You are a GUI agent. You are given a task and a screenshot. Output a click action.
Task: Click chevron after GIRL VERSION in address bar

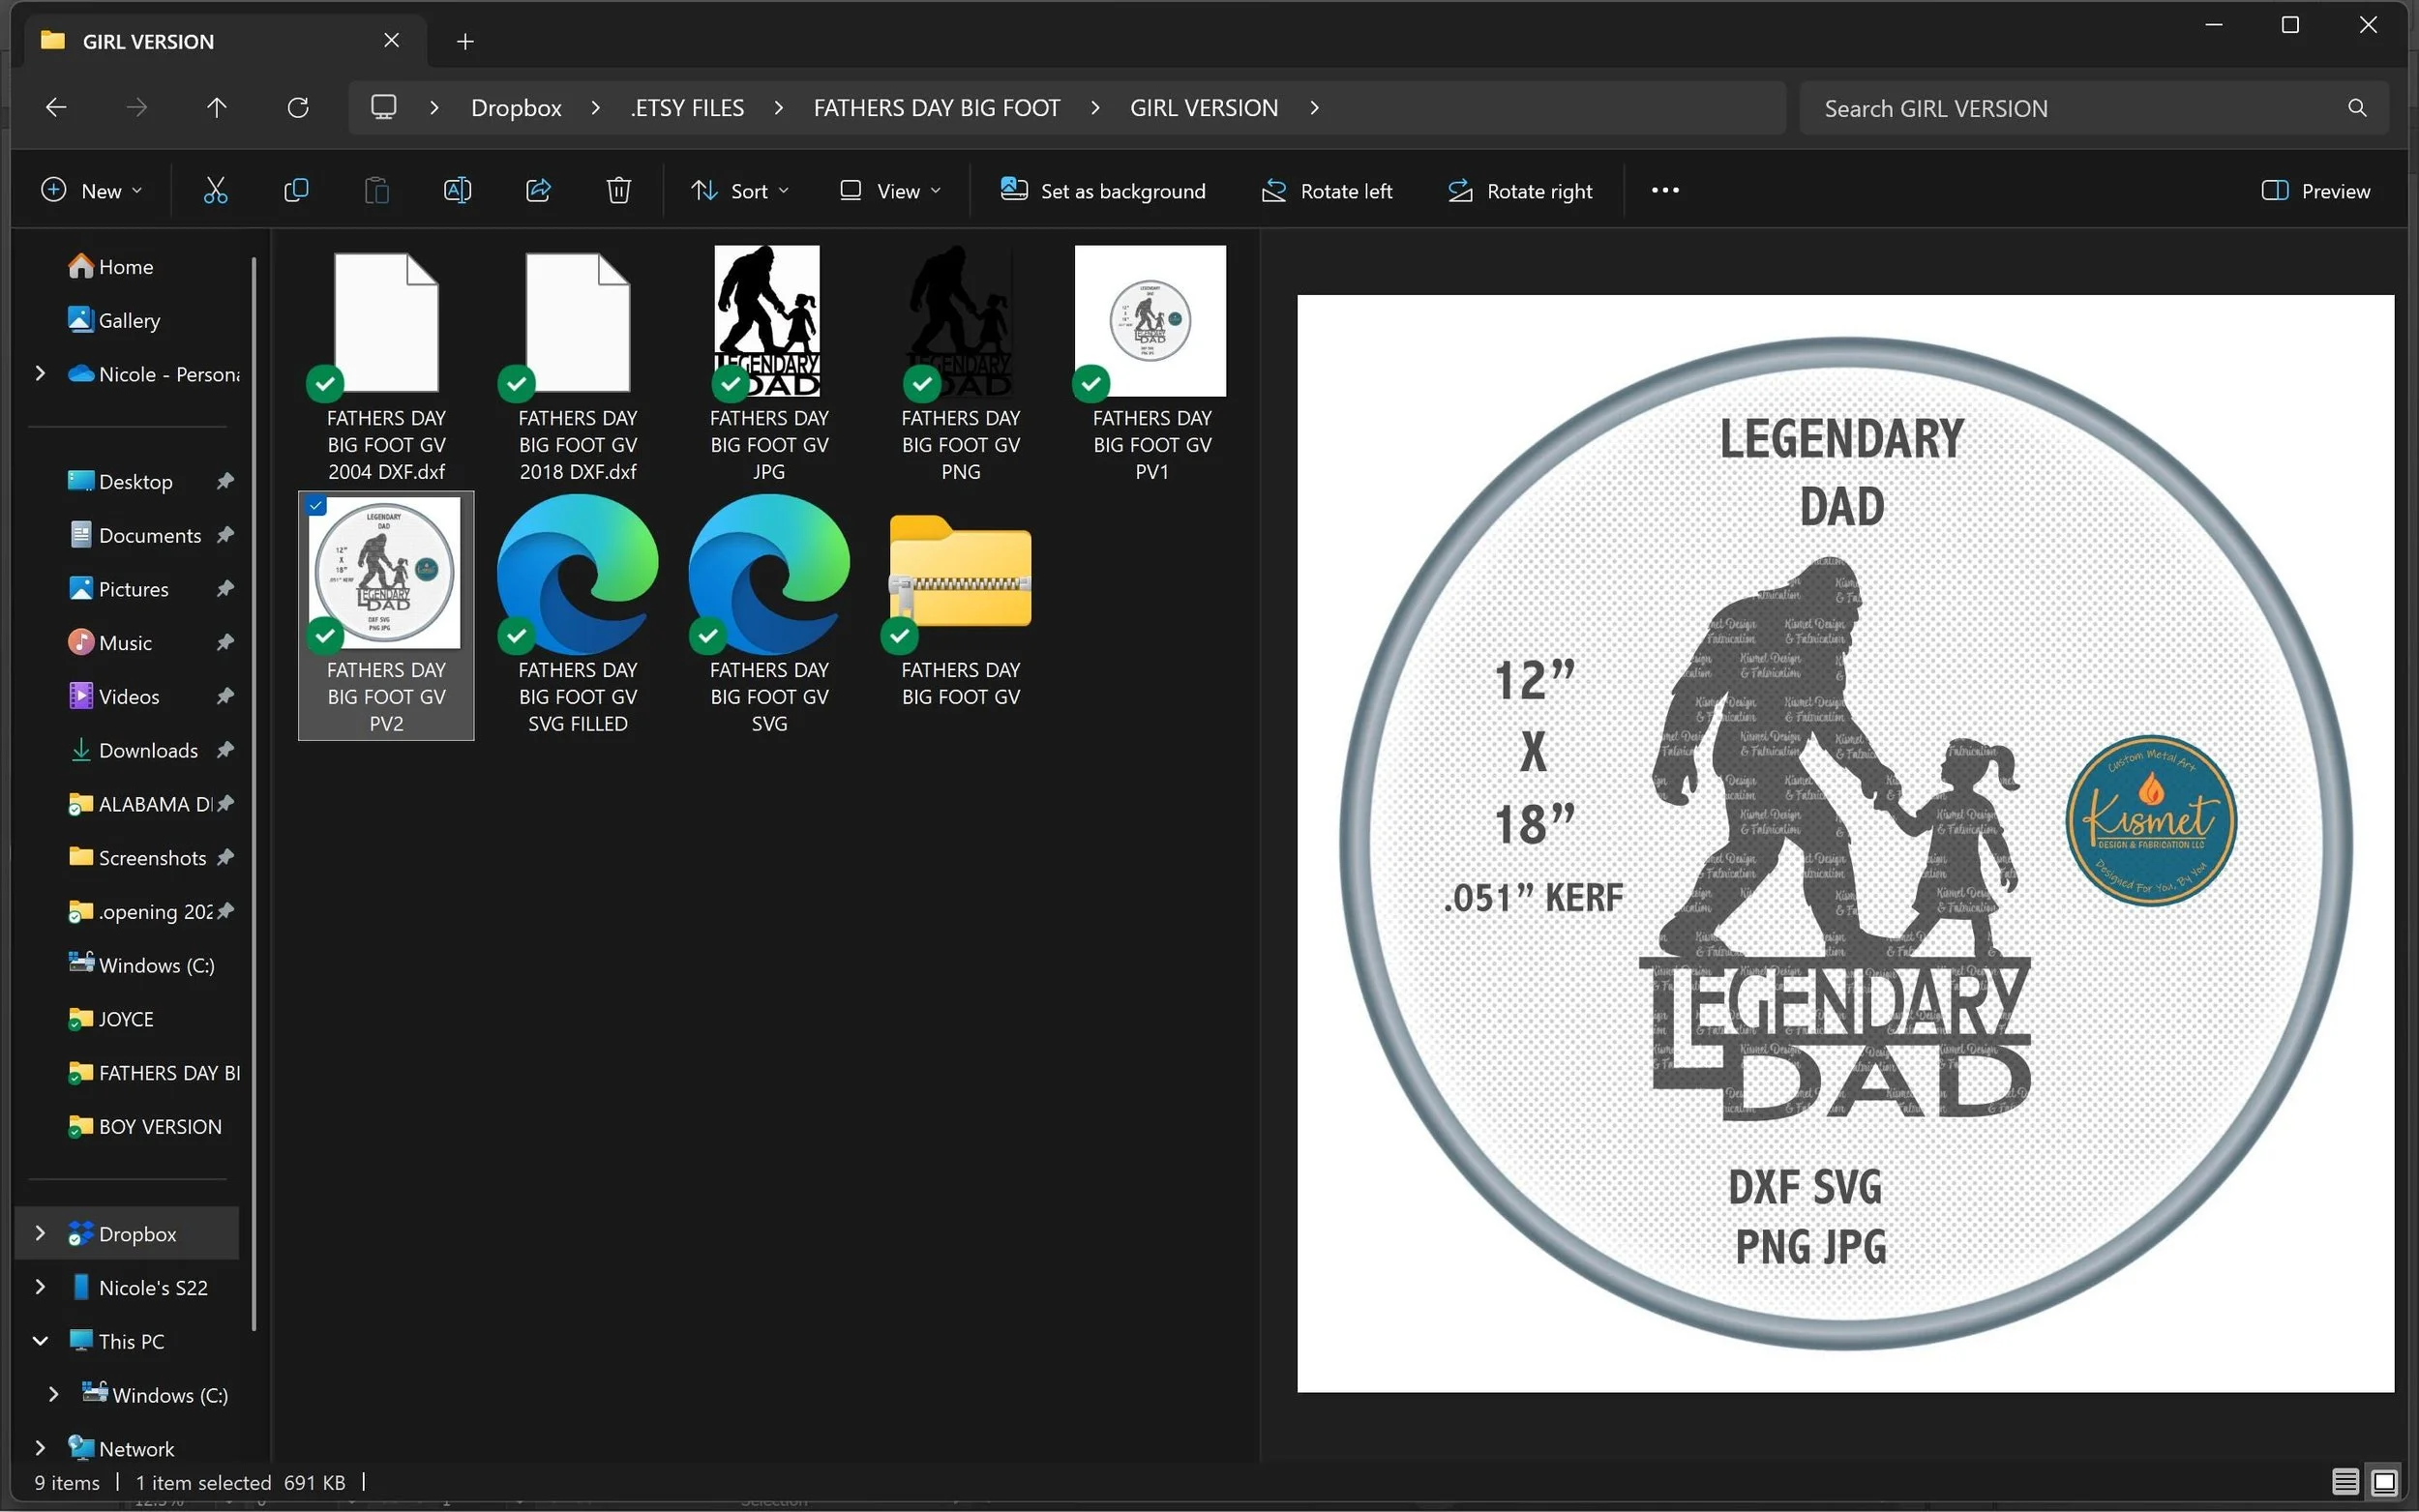click(1314, 107)
